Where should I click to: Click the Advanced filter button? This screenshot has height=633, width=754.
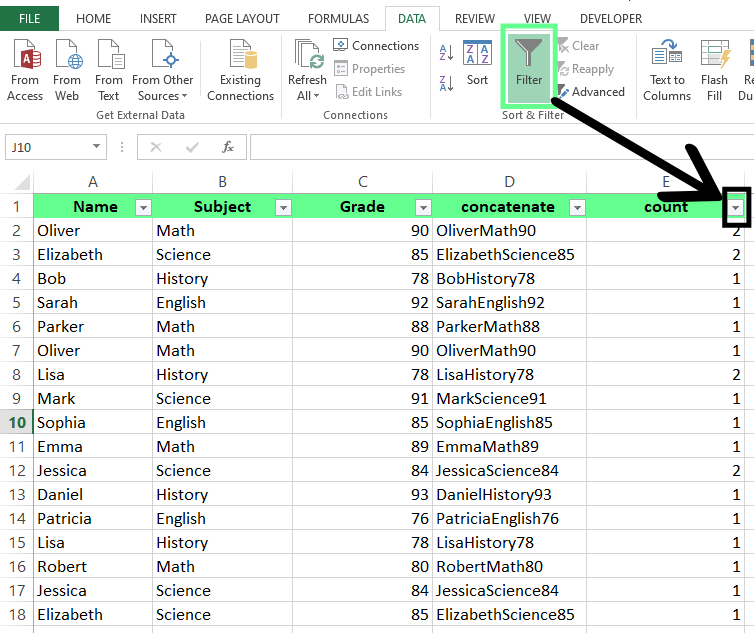click(591, 92)
